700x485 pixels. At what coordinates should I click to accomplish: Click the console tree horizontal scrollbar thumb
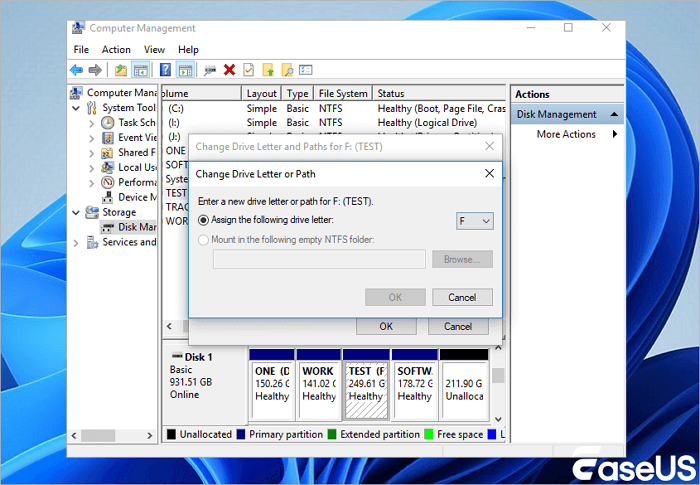[x=98, y=435]
